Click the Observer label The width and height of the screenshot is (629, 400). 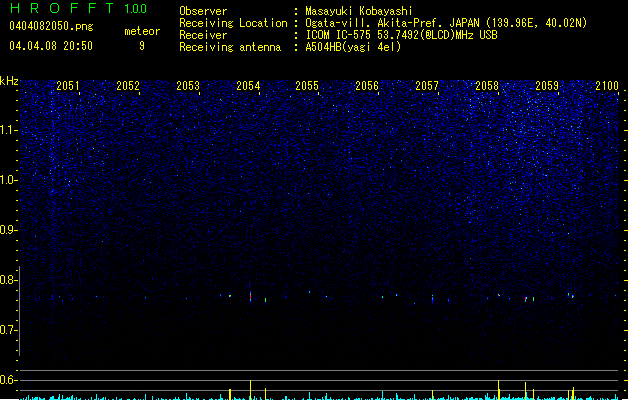coord(203,11)
